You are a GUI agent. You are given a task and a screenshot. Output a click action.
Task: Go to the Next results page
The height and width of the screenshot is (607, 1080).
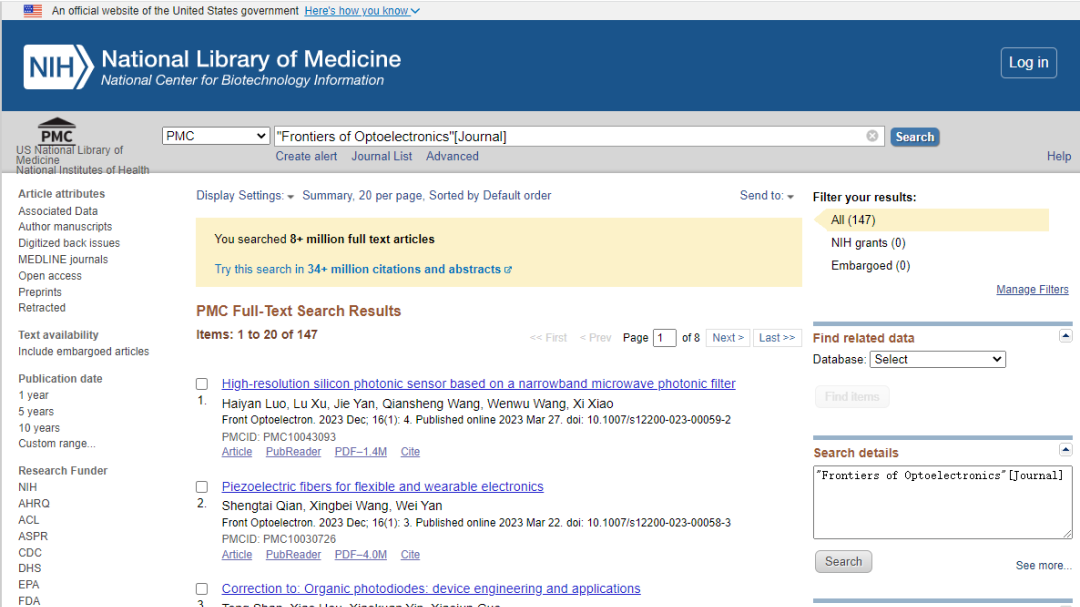tap(727, 338)
